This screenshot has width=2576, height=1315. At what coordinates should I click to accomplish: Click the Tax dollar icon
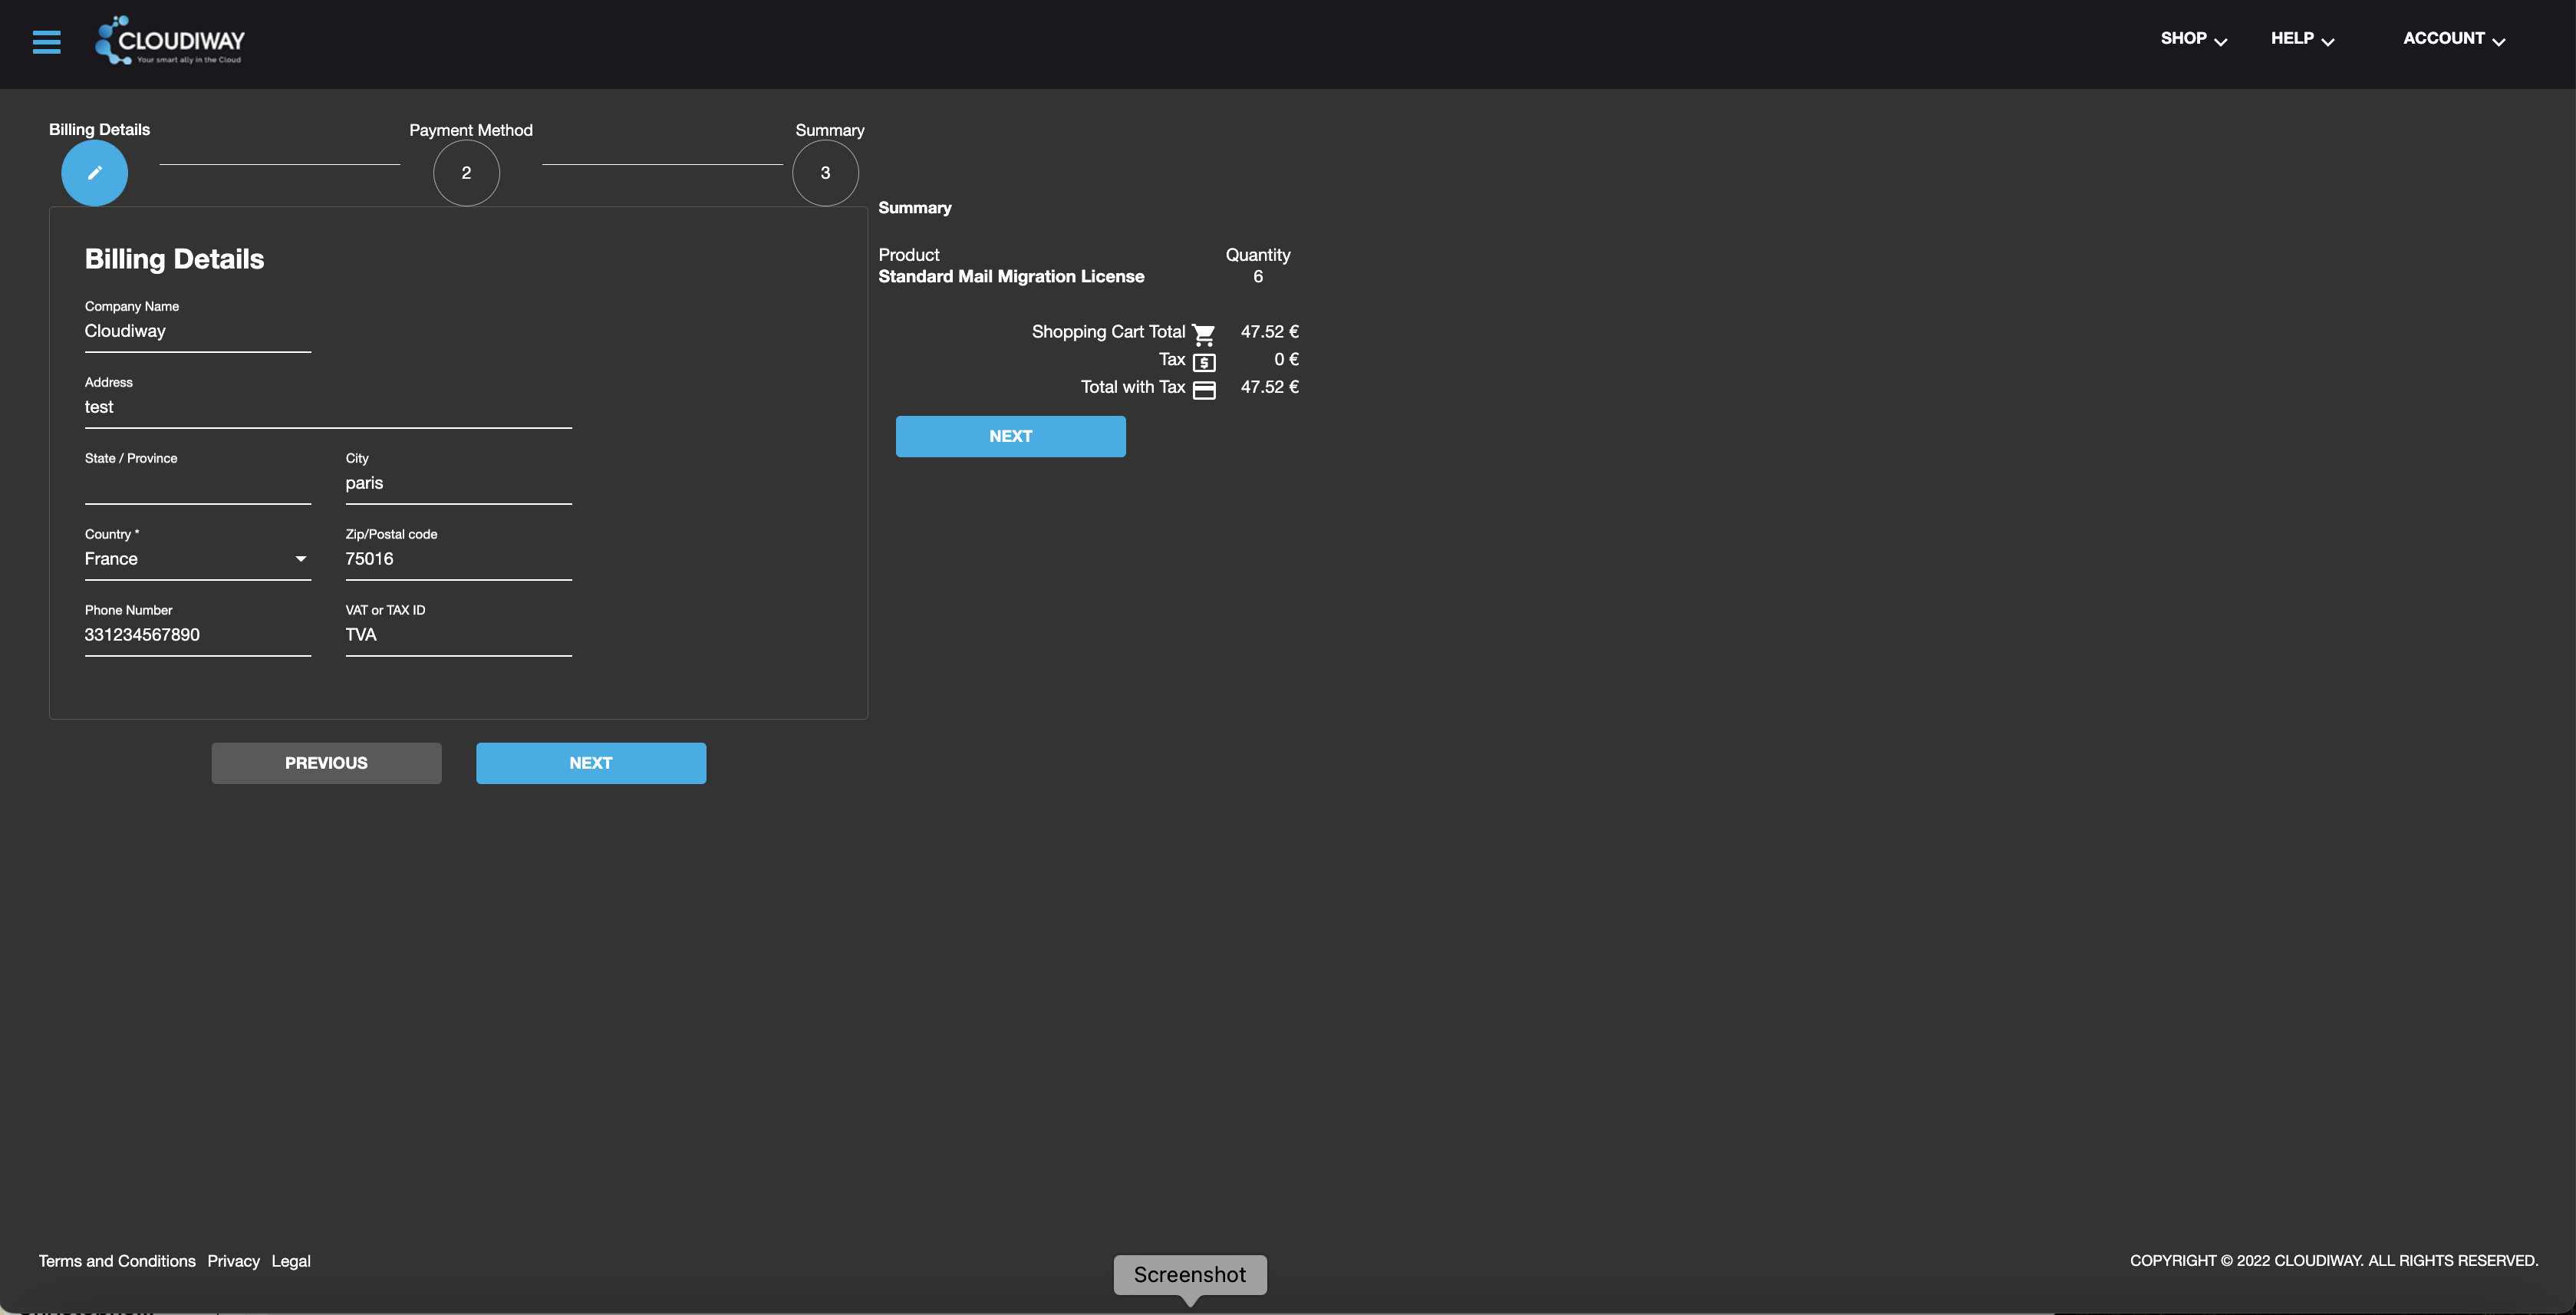[1204, 362]
